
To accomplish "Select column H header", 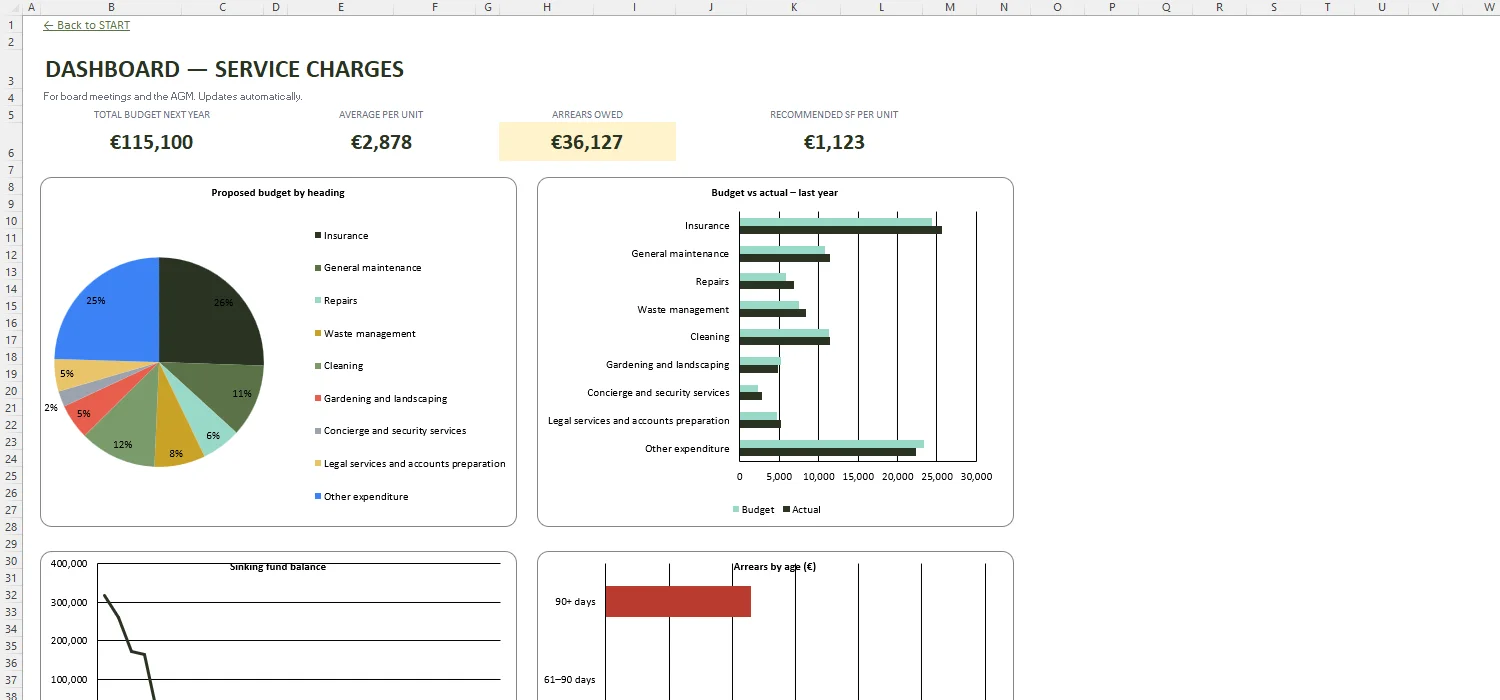I will [546, 7].
